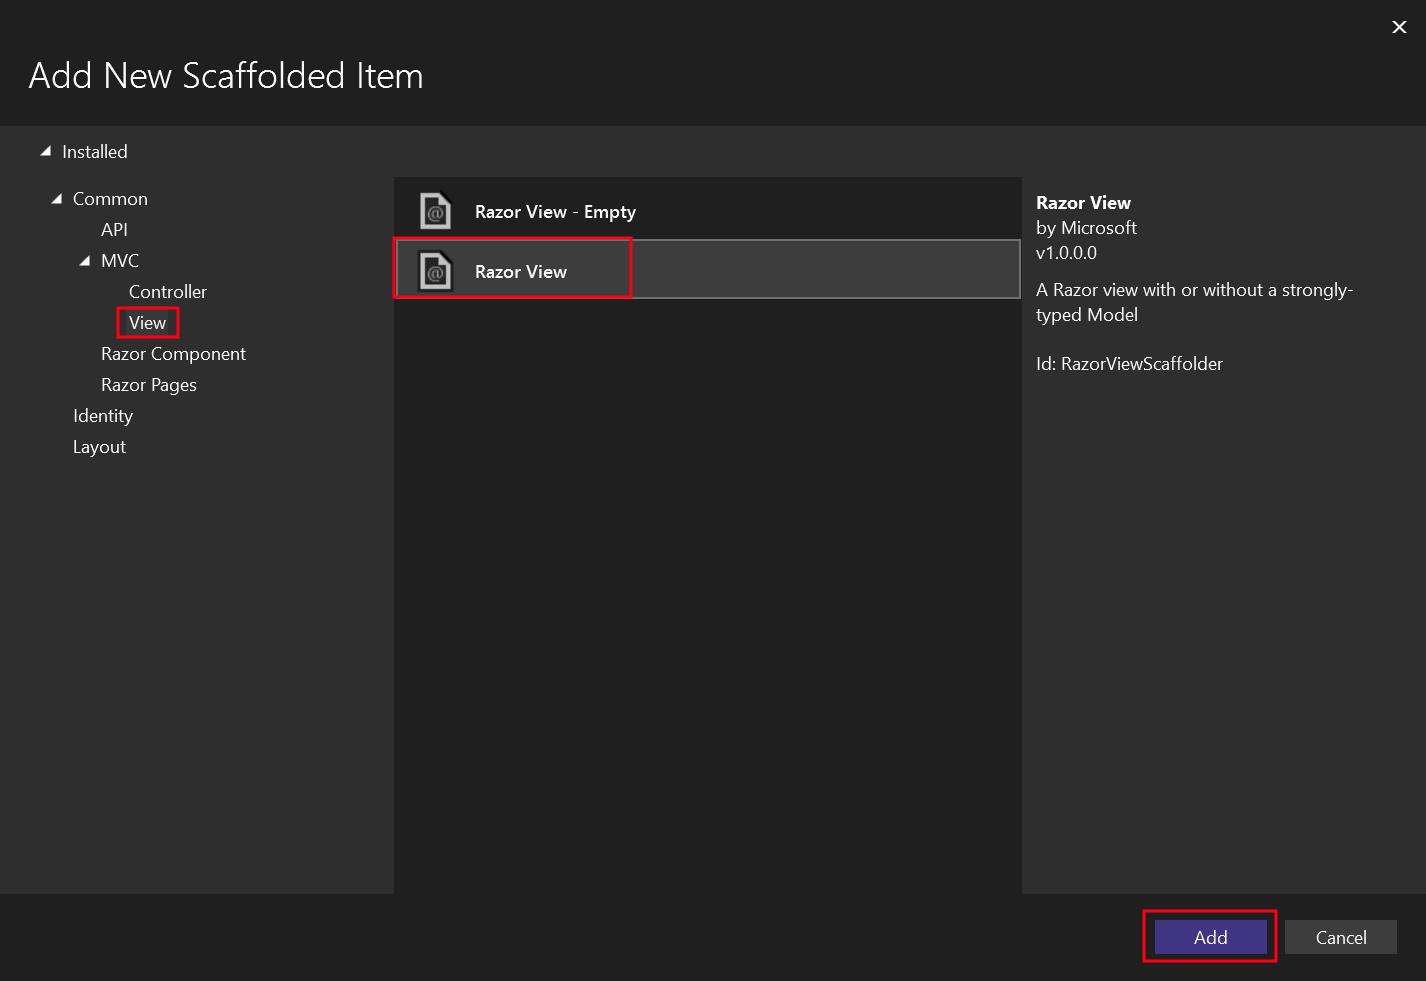Viewport: 1426px width, 981px height.
Task: Click the Cancel button
Action: (x=1340, y=937)
